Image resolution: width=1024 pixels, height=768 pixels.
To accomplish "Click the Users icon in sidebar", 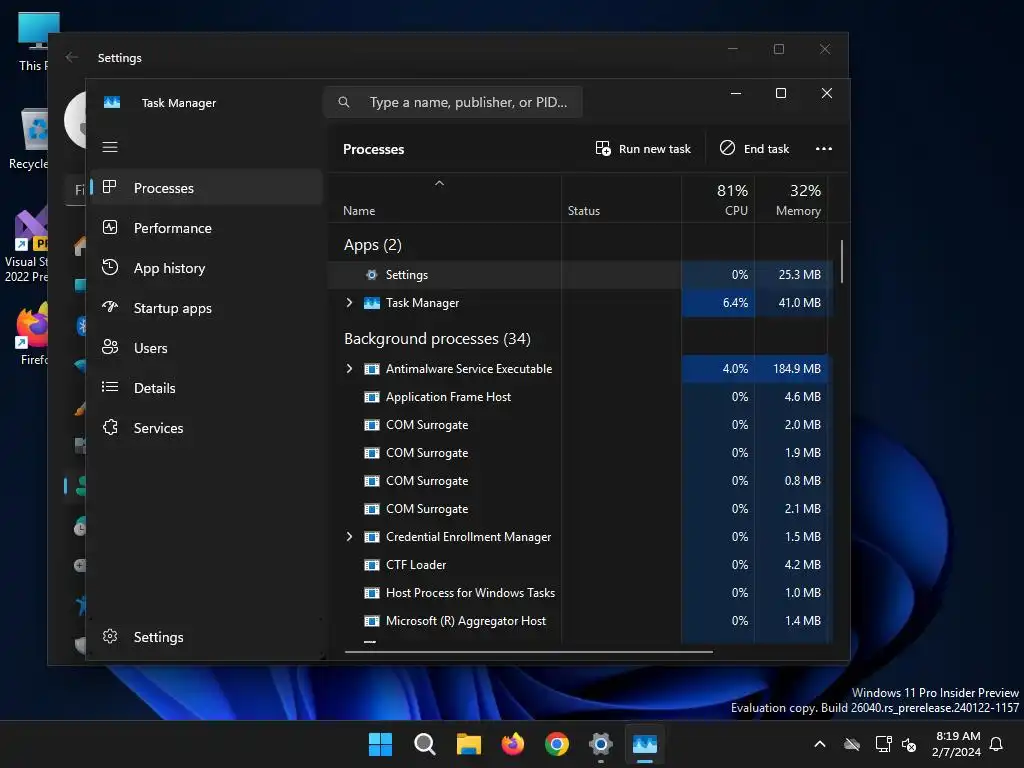I will (110, 347).
